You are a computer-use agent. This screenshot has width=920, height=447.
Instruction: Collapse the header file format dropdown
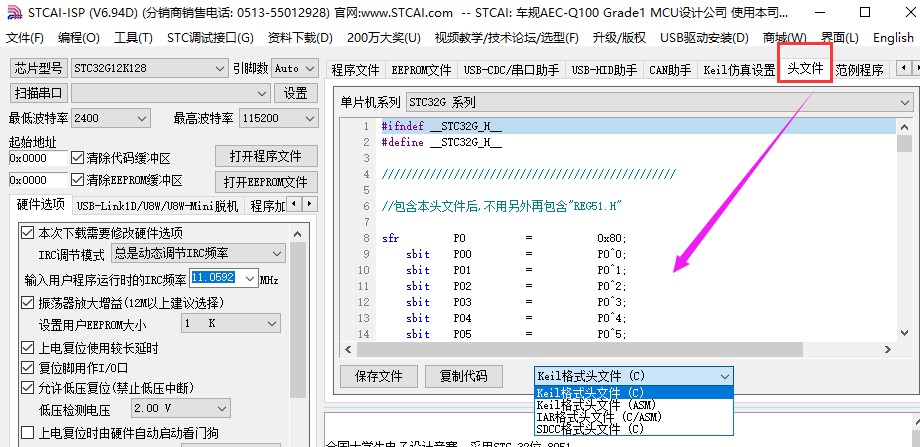[725, 376]
